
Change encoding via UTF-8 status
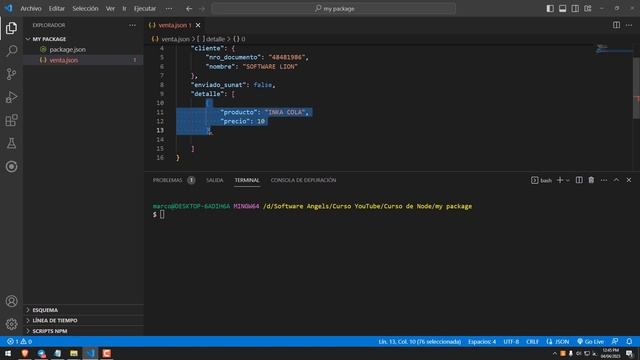click(511, 342)
